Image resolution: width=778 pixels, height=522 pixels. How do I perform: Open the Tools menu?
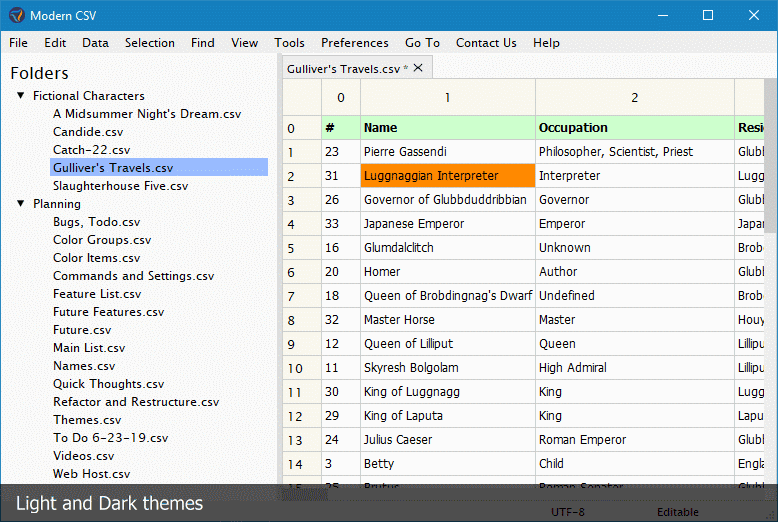click(x=289, y=43)
